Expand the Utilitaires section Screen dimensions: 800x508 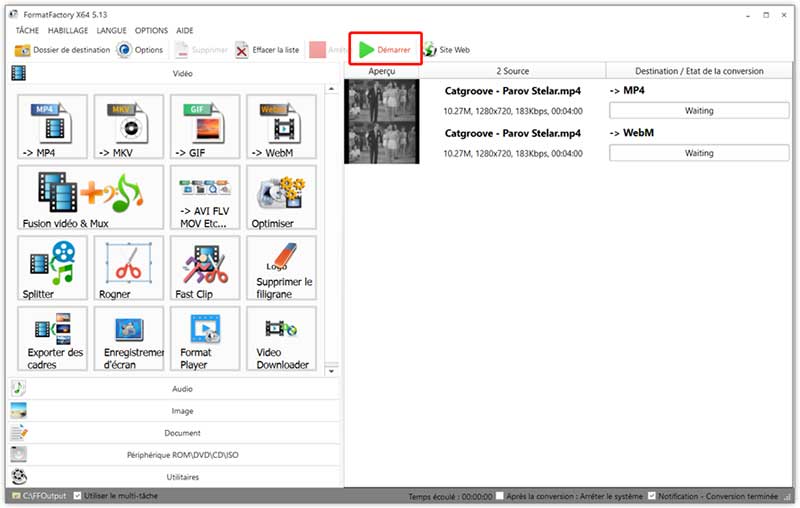click(x=174, y=477)
